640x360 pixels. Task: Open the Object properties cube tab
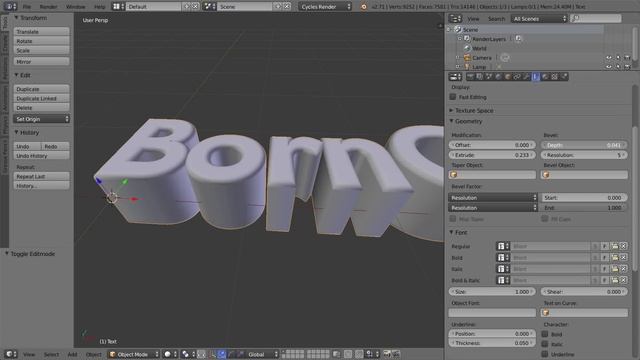coord(508,77)
